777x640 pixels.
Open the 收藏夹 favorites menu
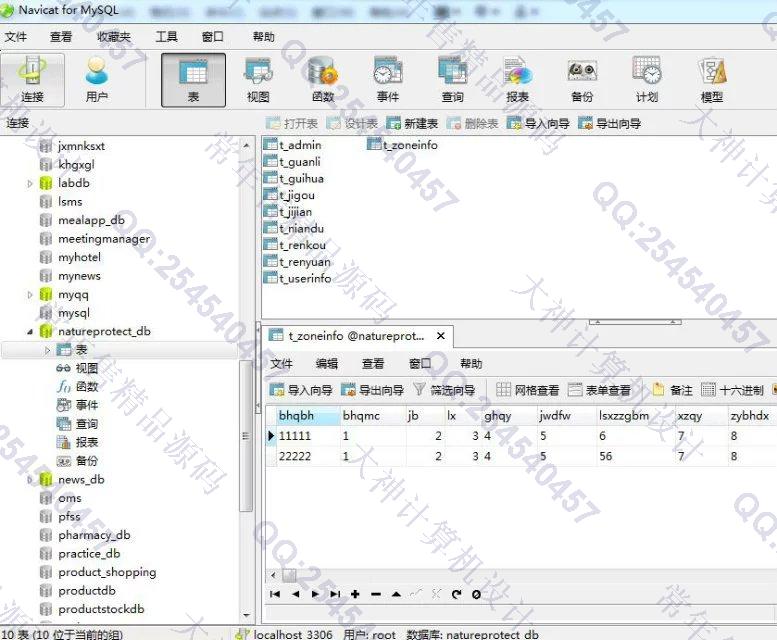pos(114,37)
